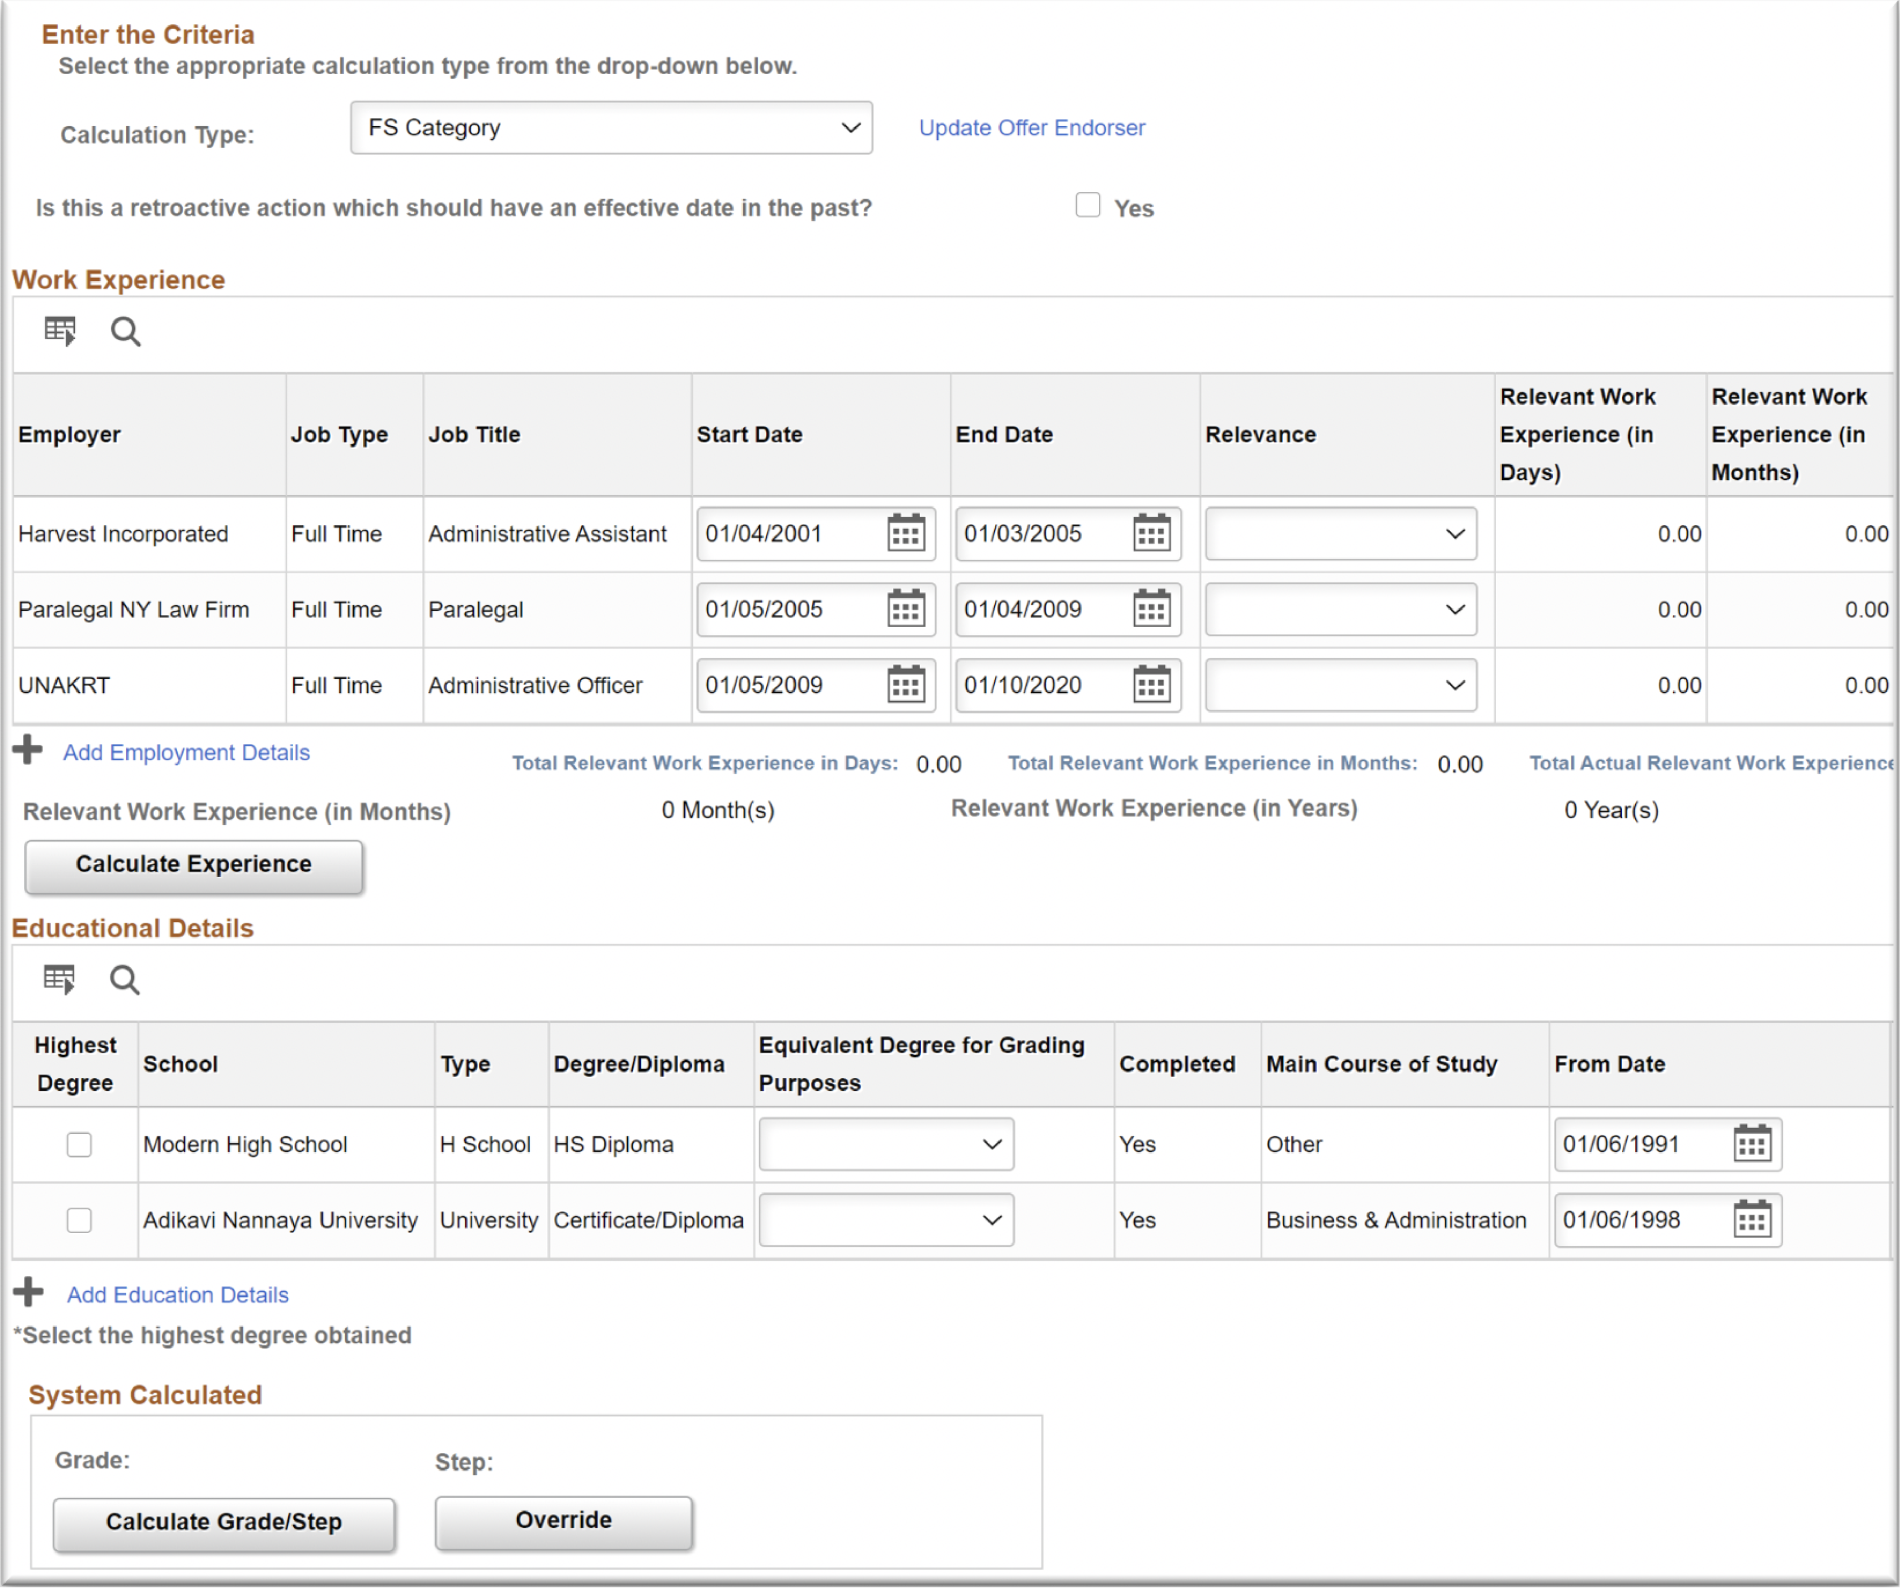1900x1592 pixels.
Task: Open Equivalent Degree dropdown for Adikavi Nannaya University
Action: pos(886,1221)
